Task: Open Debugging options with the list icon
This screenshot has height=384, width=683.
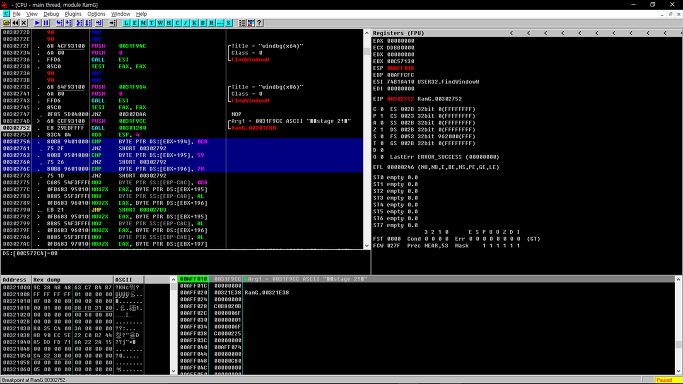Action: [x=243, y=23]
